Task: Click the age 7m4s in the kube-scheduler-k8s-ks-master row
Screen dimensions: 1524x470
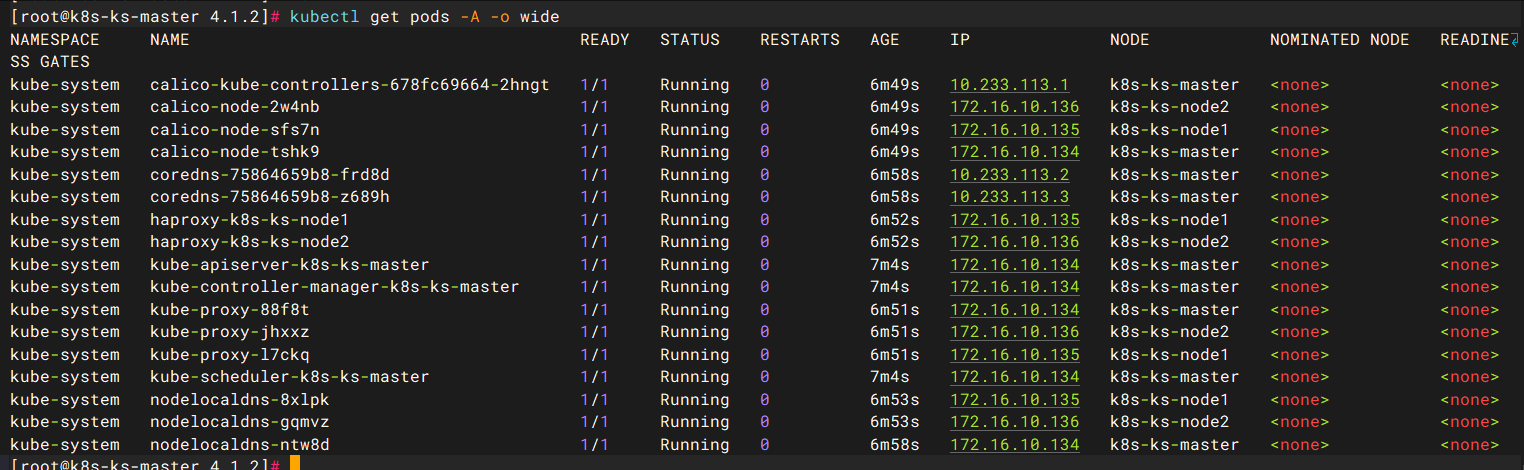Action: tap(890, 377)
